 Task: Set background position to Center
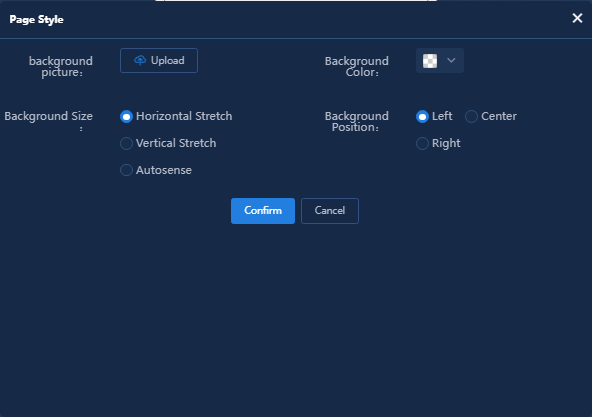click(x=471, y=116)
